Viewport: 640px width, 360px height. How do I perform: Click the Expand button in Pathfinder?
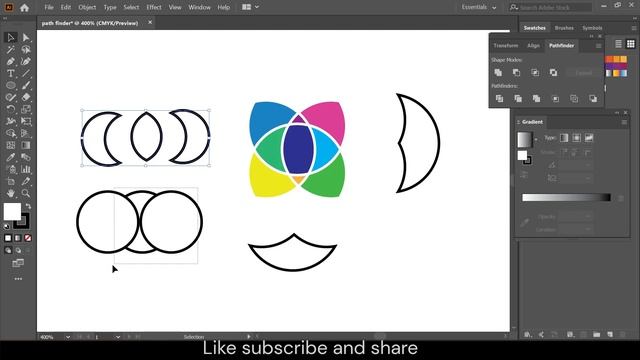coord(583,73)
